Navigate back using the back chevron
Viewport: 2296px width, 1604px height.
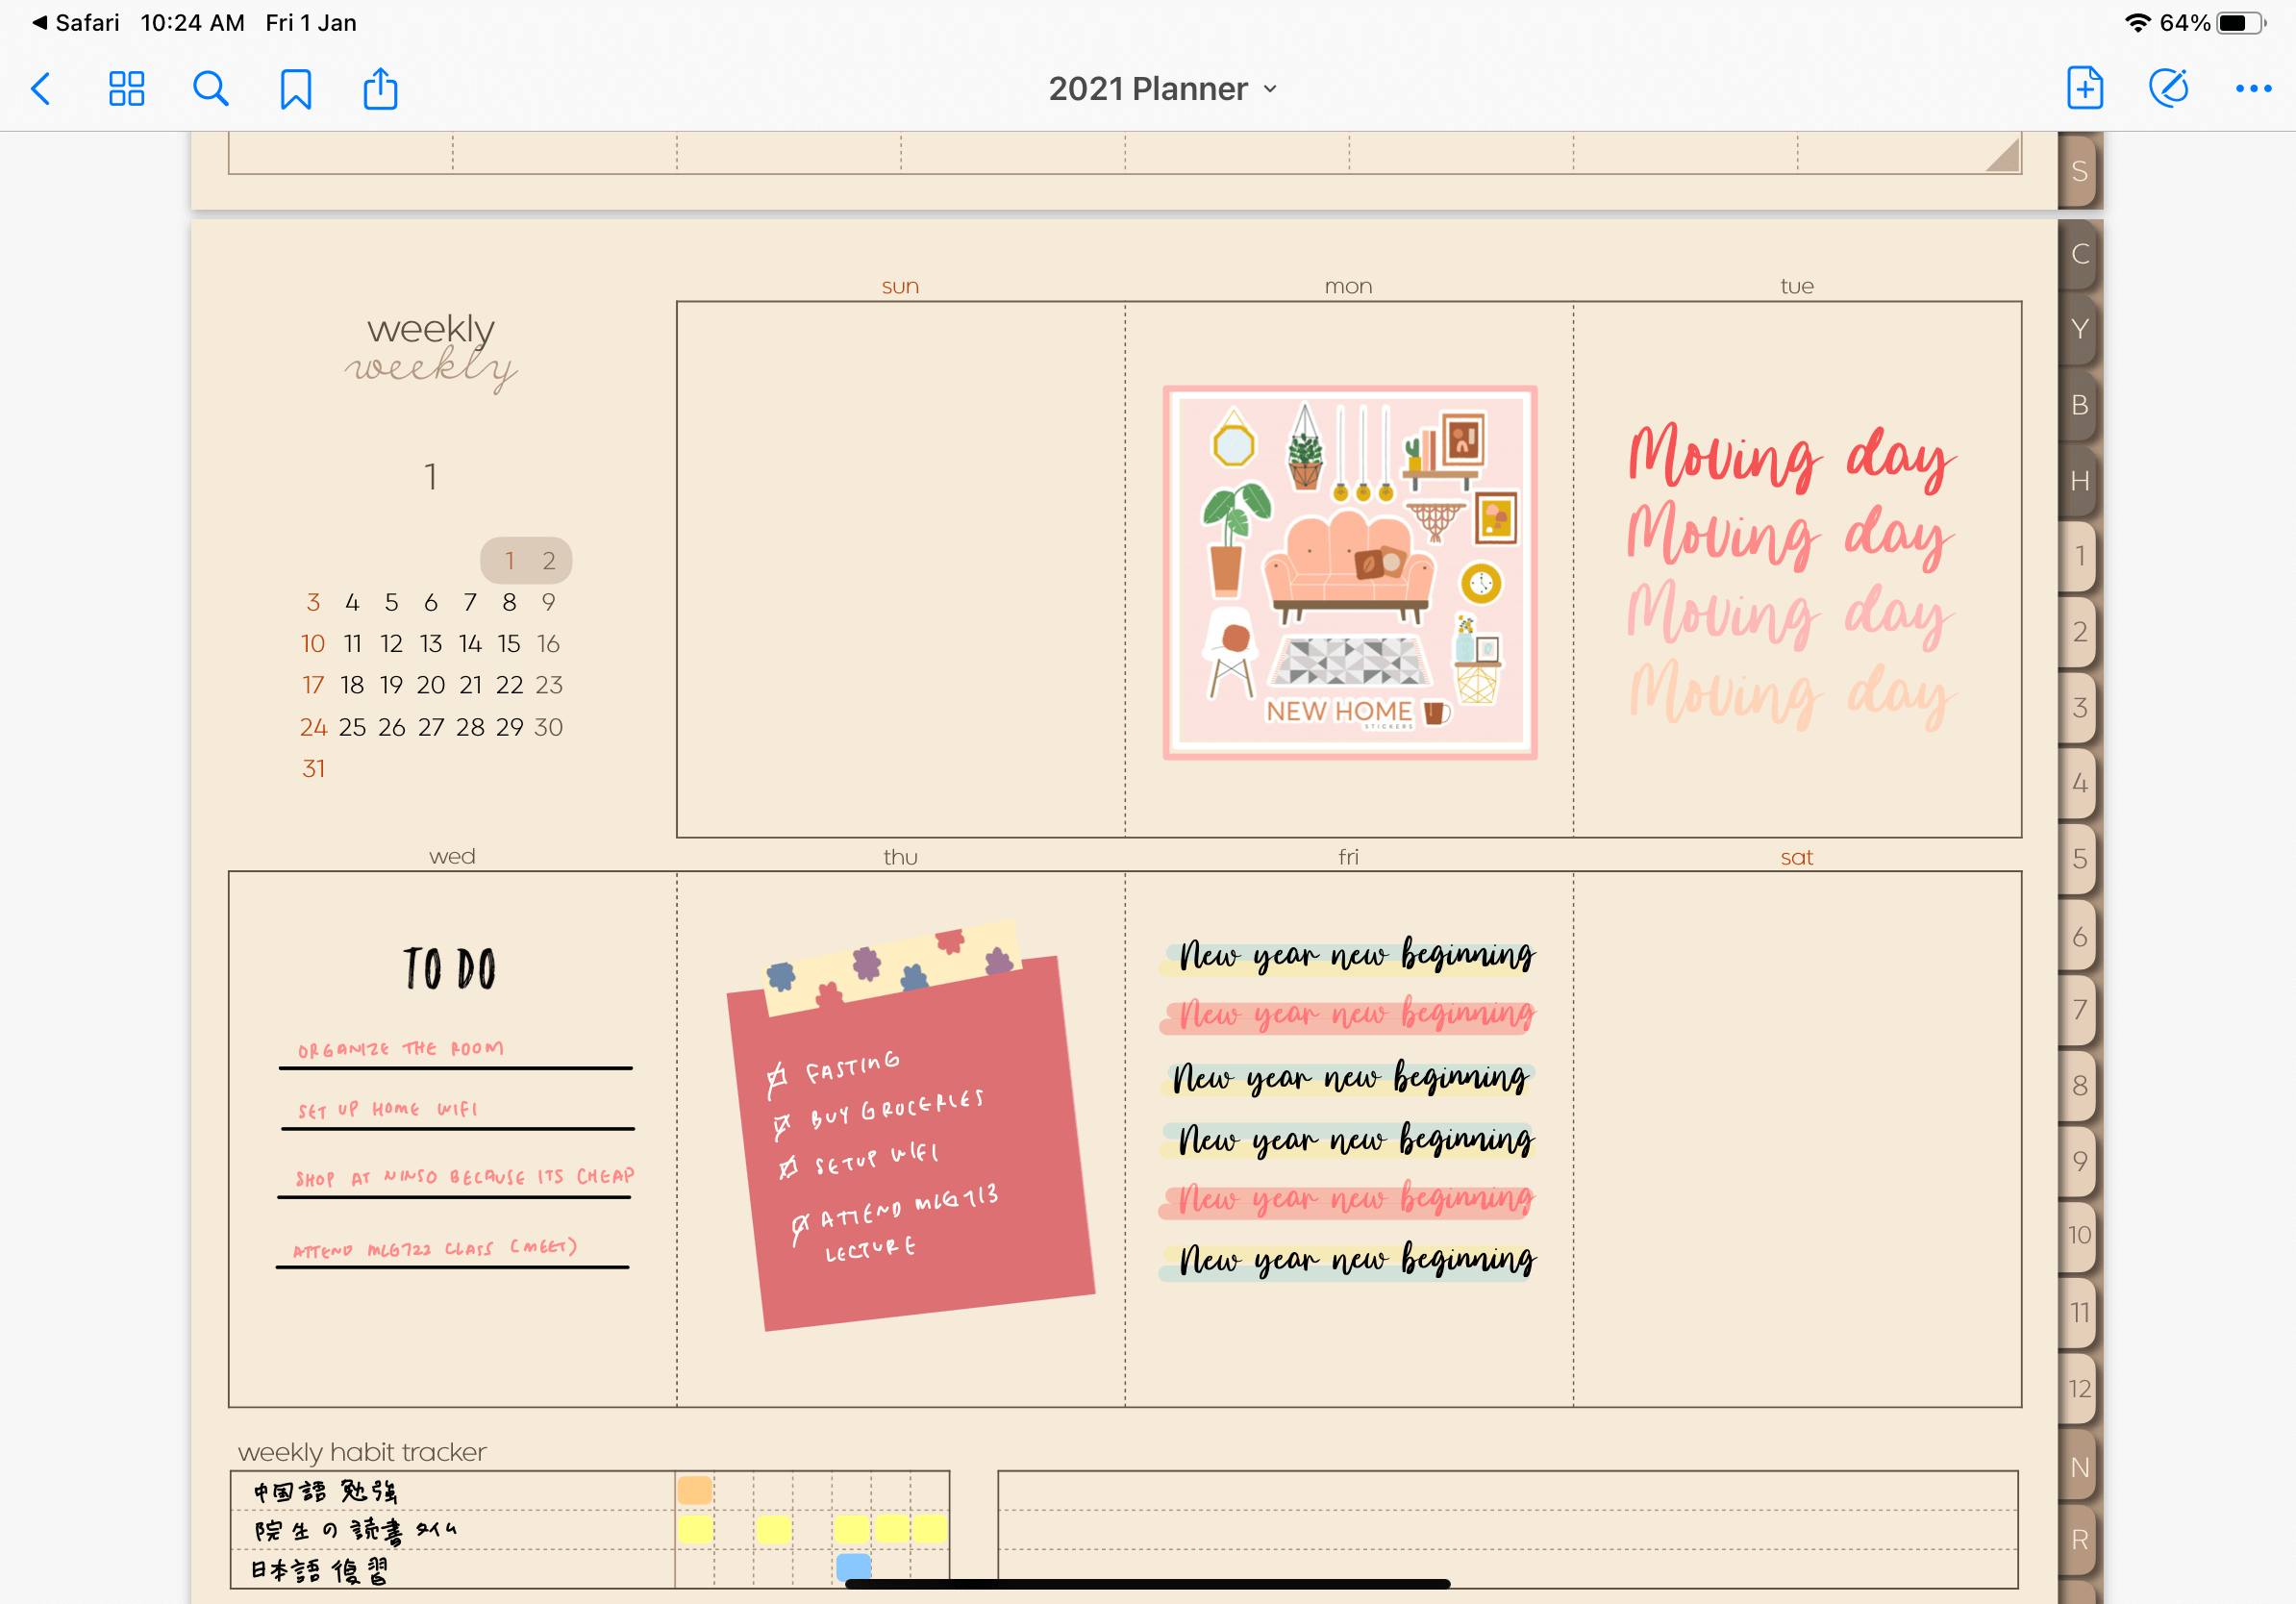[41, 88]
